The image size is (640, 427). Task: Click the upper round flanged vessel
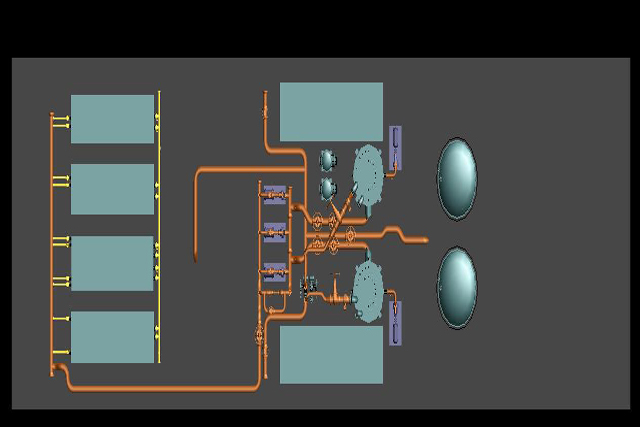point(369,172)
